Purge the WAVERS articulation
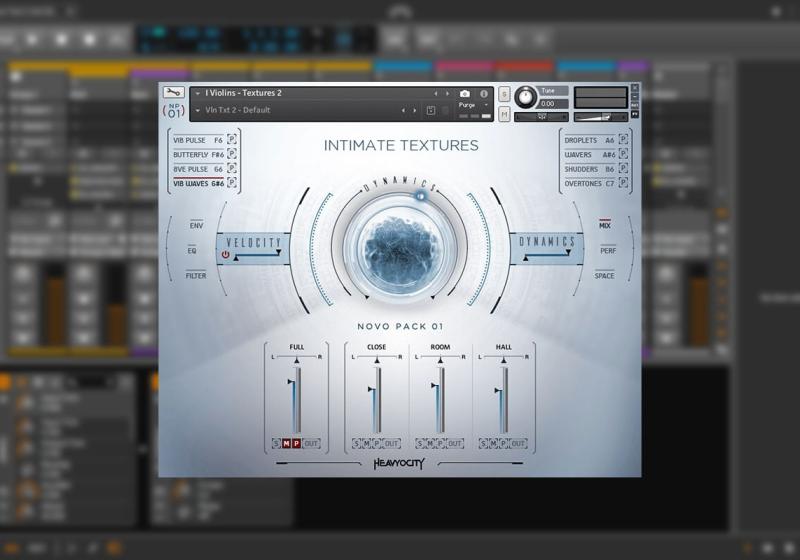This screenshot has height=560, width=800. pyautogui.click(x=623, y=154)
